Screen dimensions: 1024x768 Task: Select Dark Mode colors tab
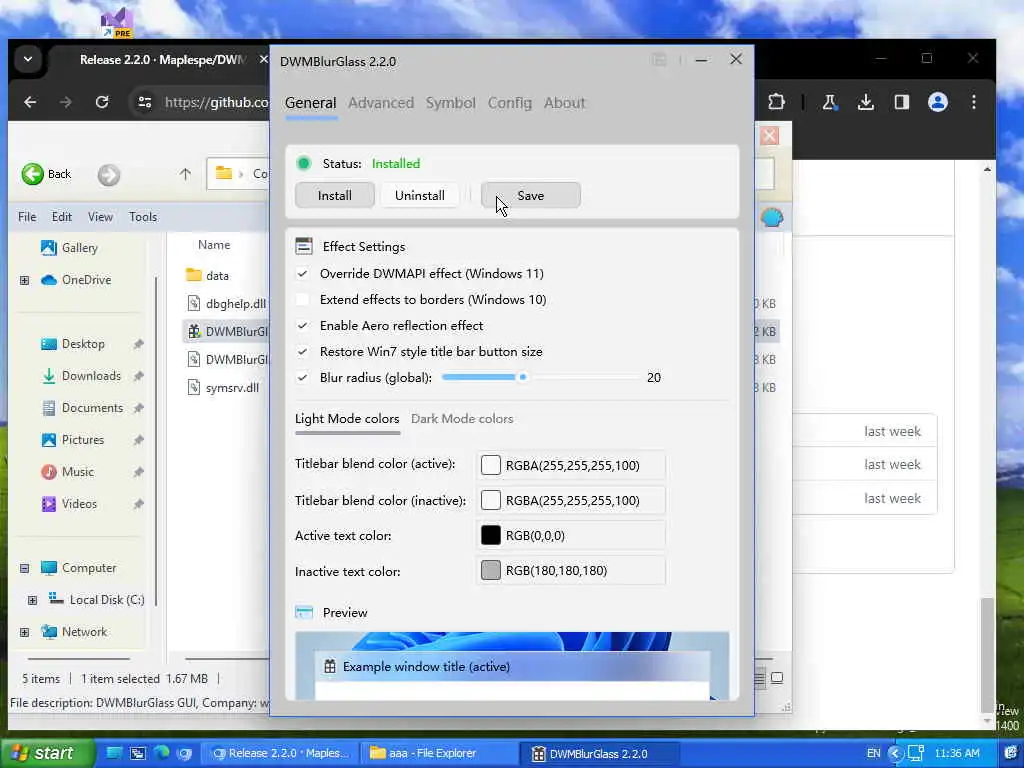462,419
